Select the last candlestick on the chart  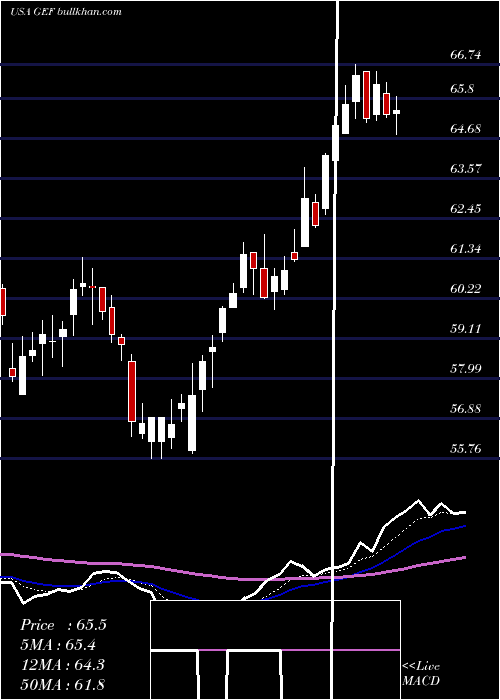pyautogui.click(x=396, y=114)
